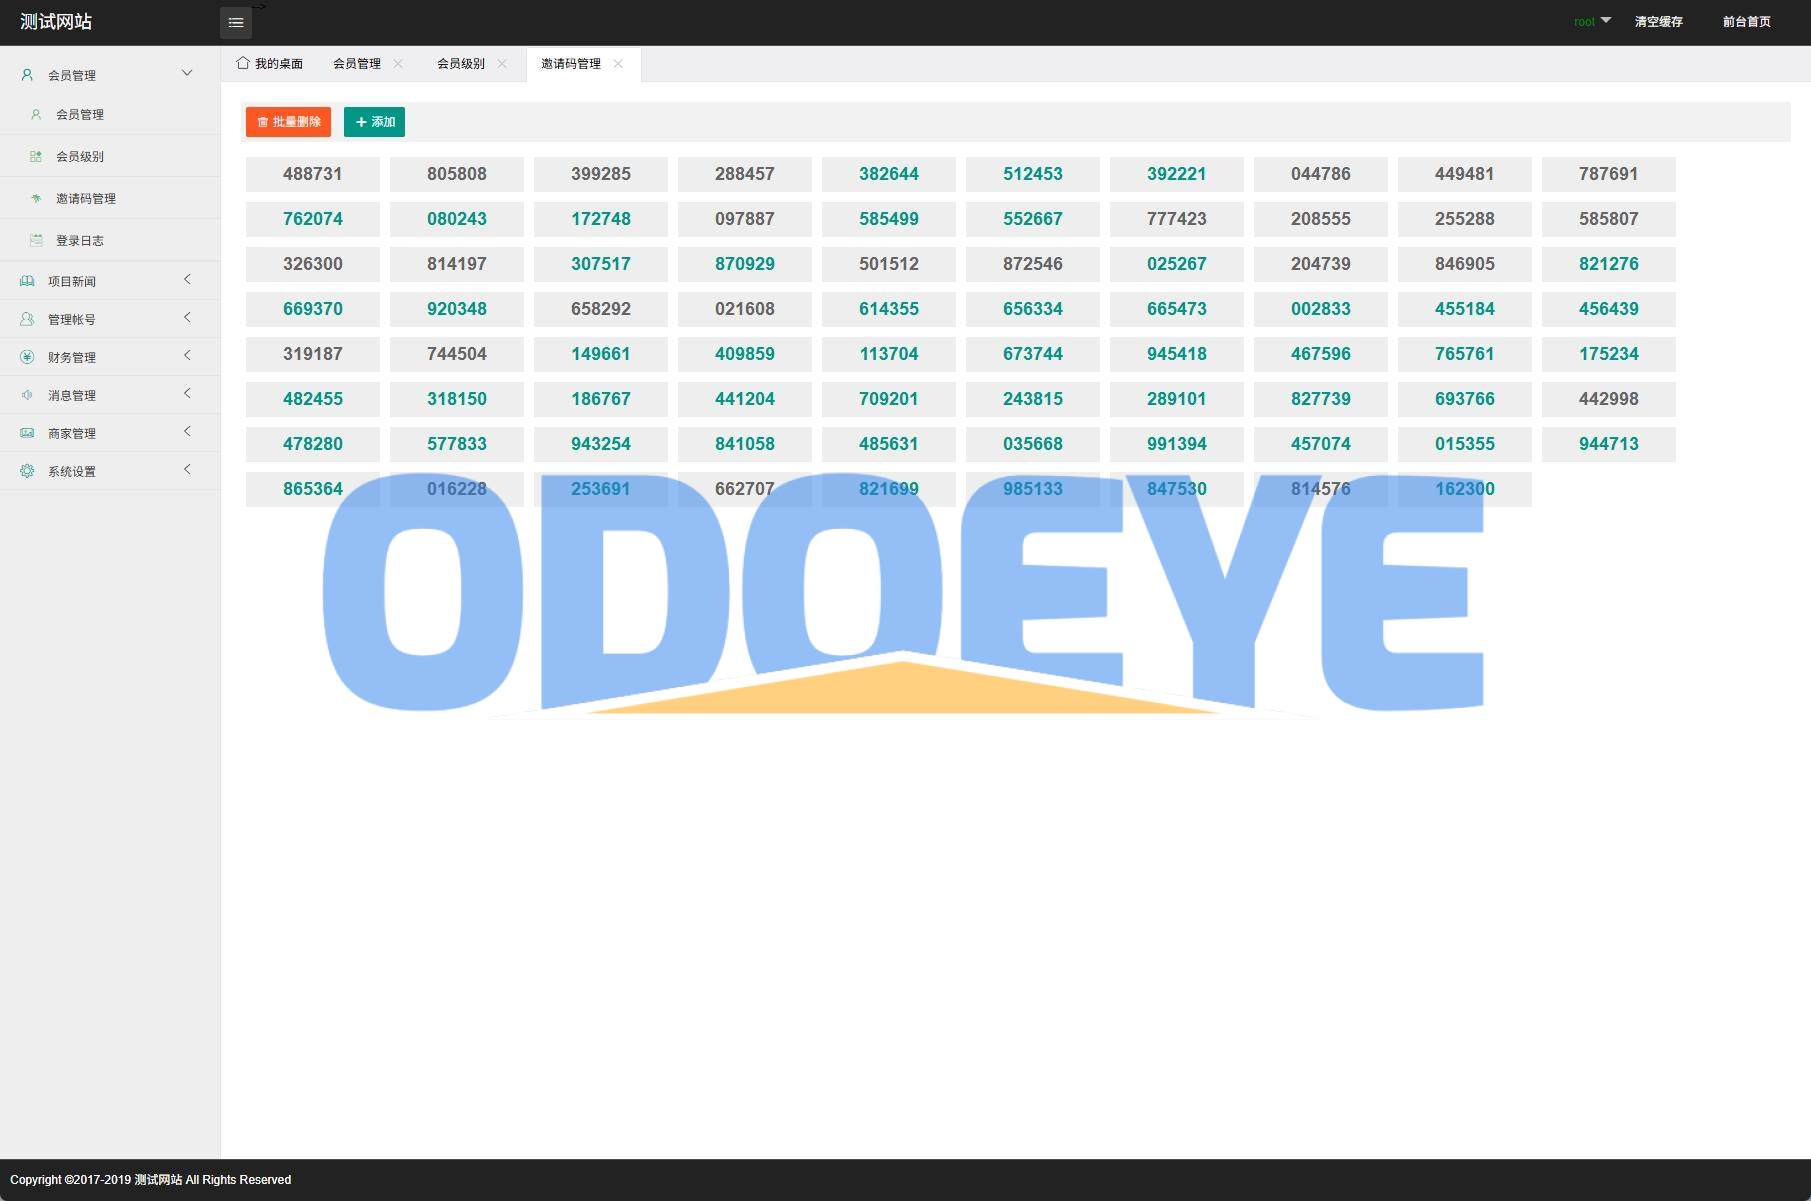Click the 商家管理 picture icon
This screenshot has width=1811, height=1201.
pos(27,434)
